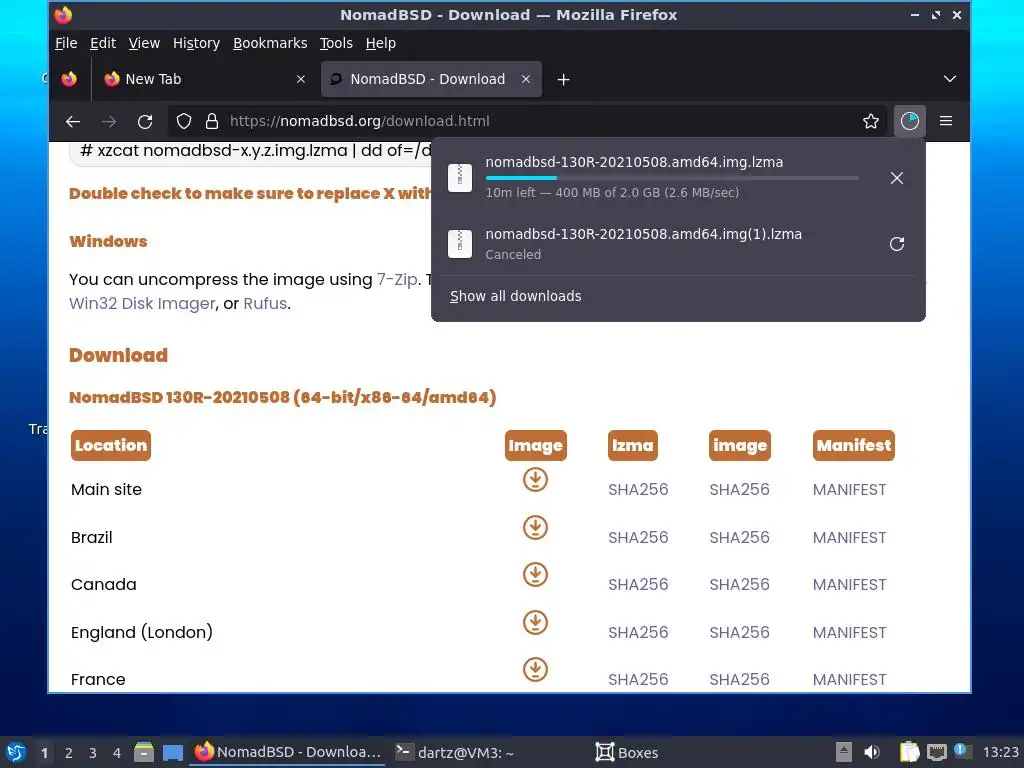The image size is (1024, 768).
Task: Open the network tray icon
Action: [x=936, y=752]
